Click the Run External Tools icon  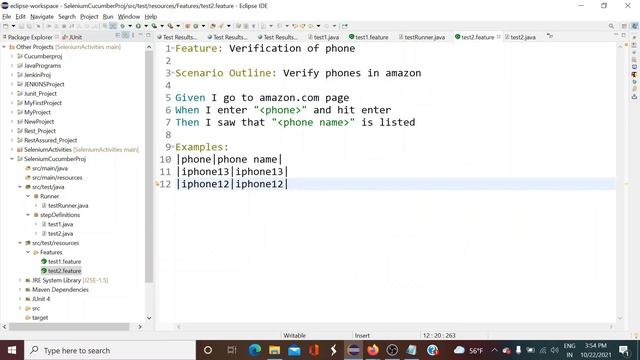point(170,26)
